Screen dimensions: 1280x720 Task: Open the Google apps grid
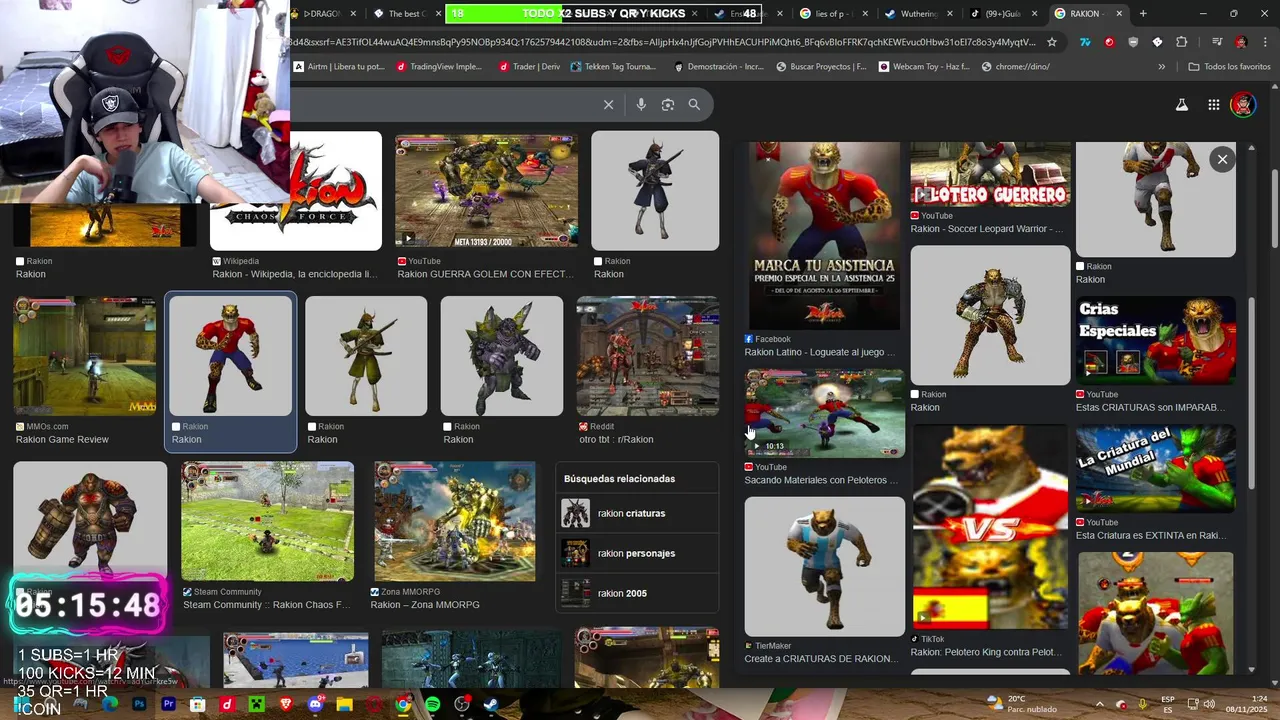1213,105
